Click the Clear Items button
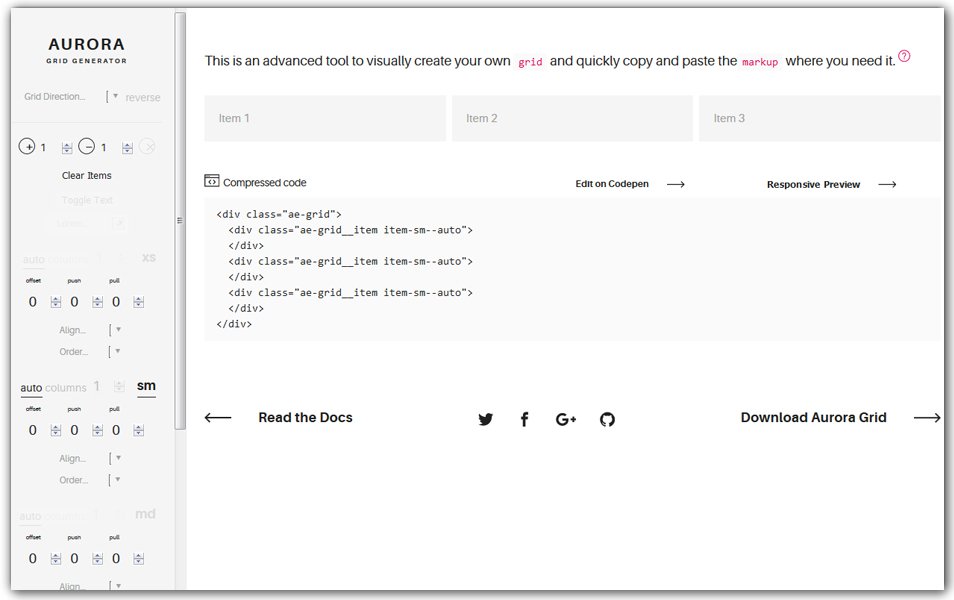This screenshot has width=954, height=600. (87, 175)
